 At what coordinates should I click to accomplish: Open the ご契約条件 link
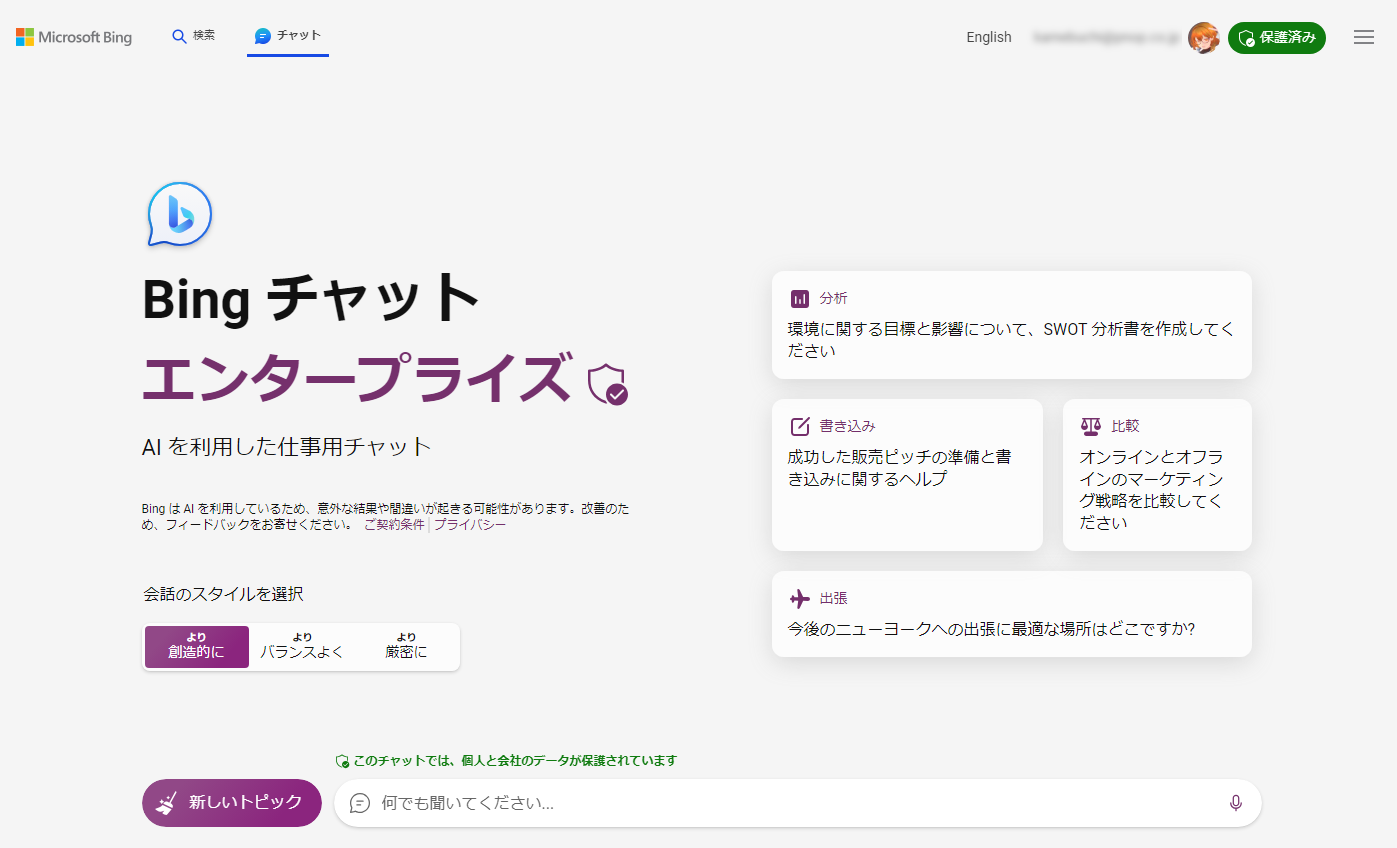click(394, 524)
